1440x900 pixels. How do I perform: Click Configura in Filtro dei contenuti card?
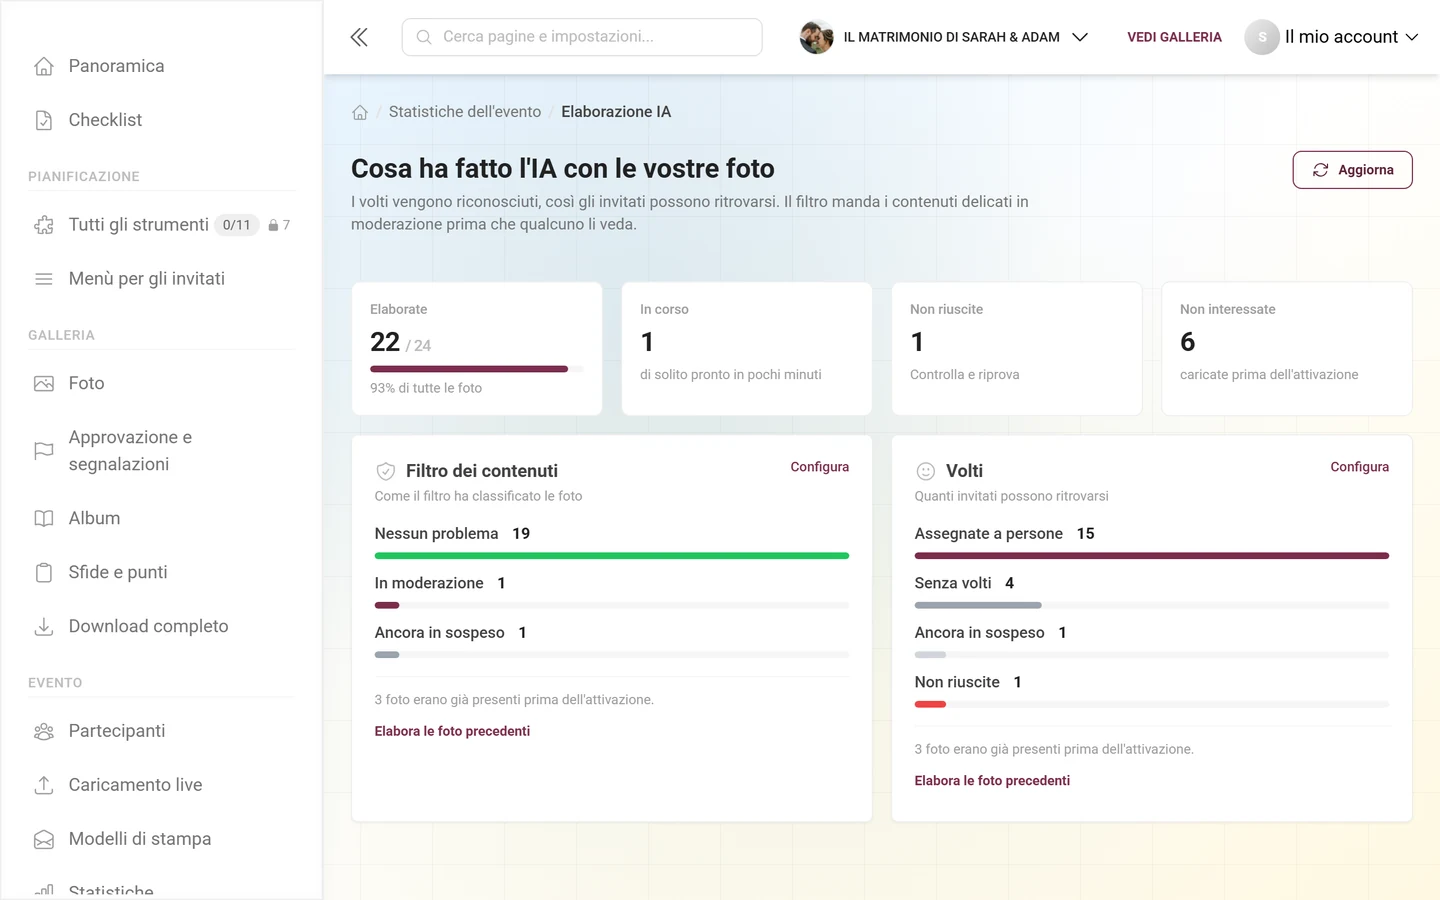[819, 467]
